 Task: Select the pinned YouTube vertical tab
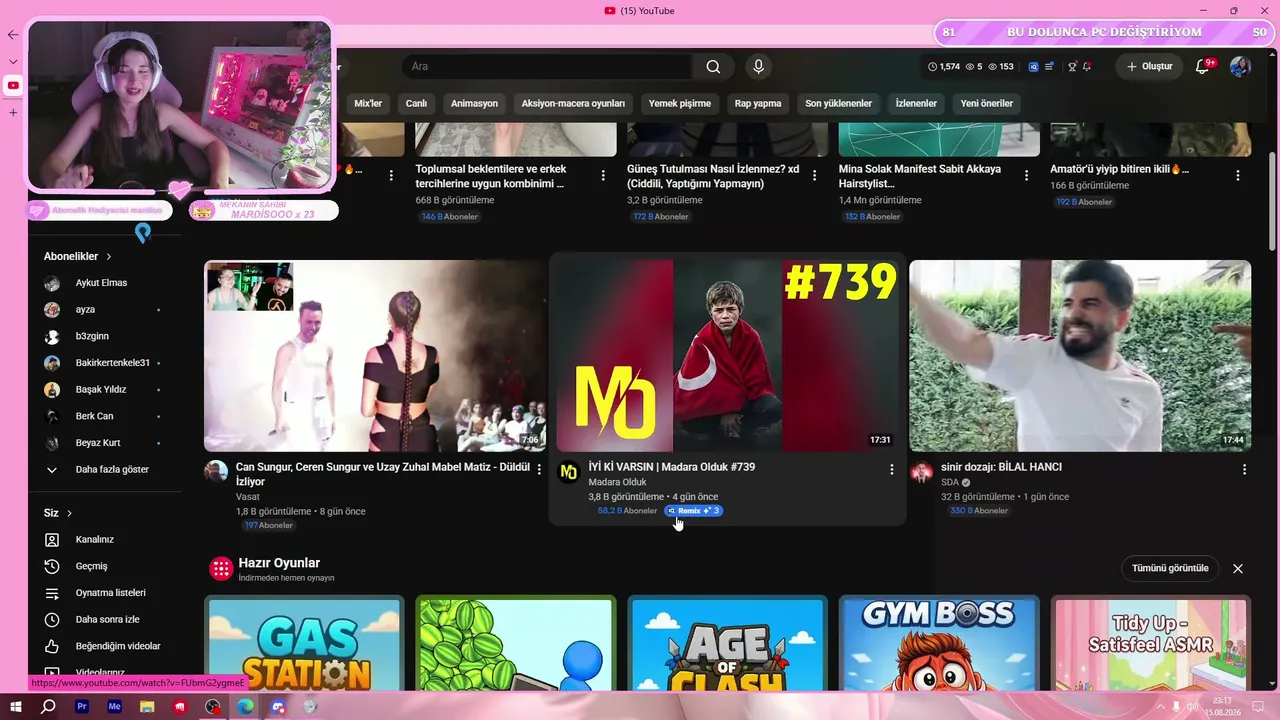13,86
